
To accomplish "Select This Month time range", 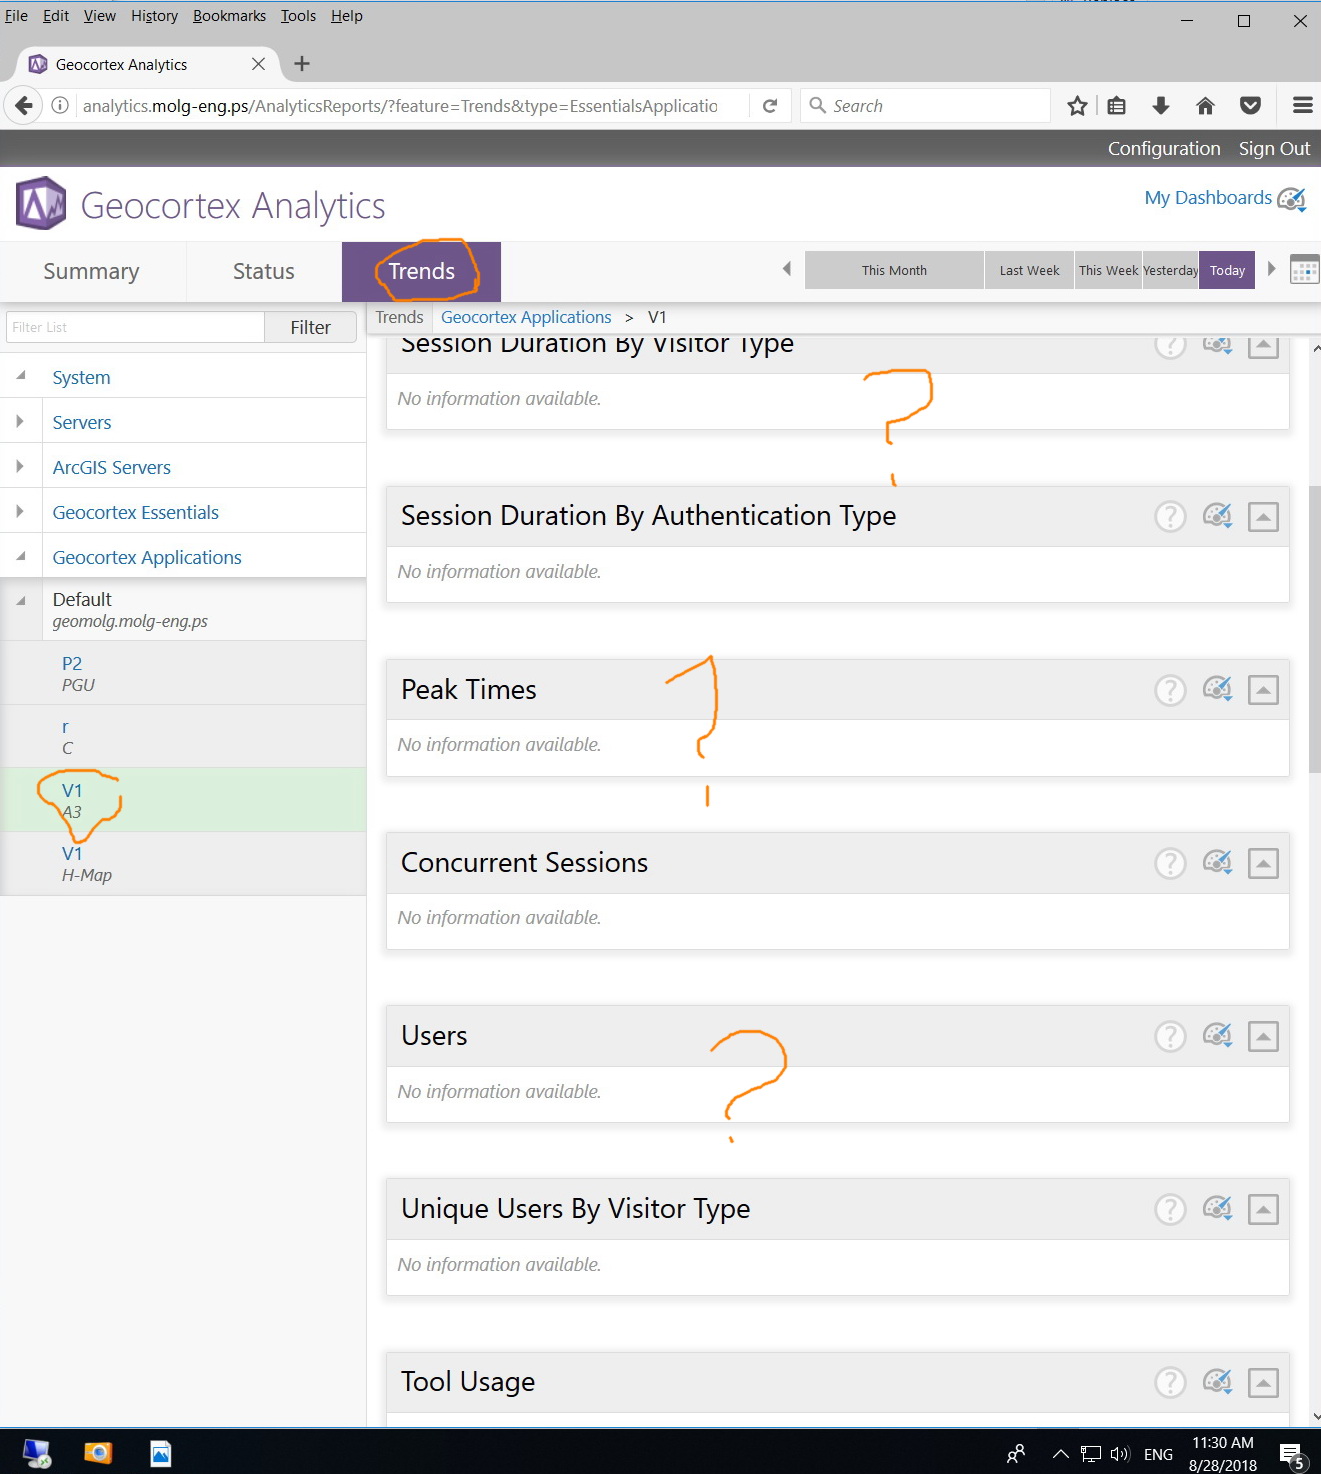I will [x=894, y=270].
